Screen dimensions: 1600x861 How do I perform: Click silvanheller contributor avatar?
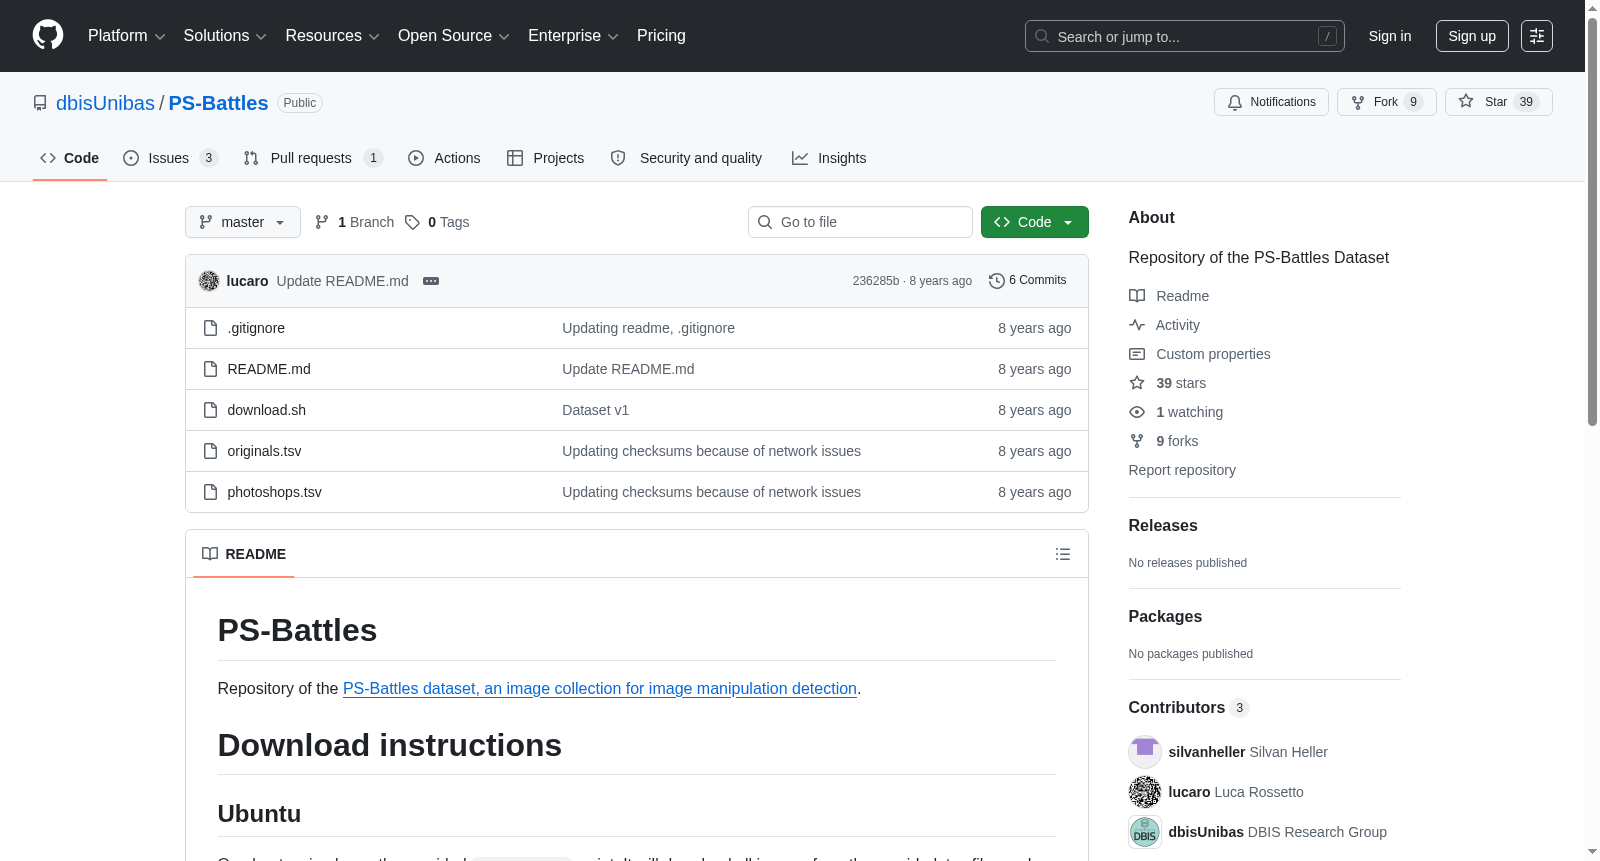click(x=1145, y=752)
